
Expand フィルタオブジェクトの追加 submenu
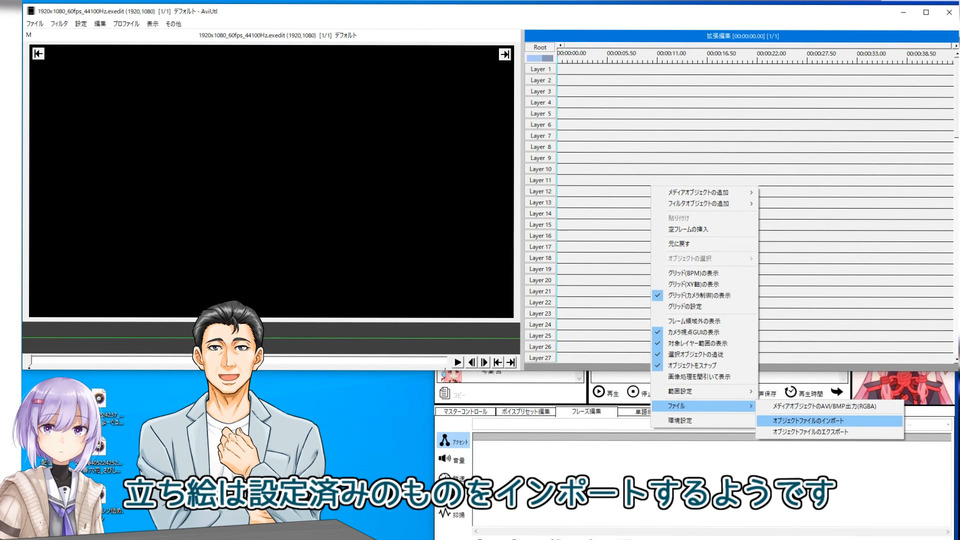point(704,203)
